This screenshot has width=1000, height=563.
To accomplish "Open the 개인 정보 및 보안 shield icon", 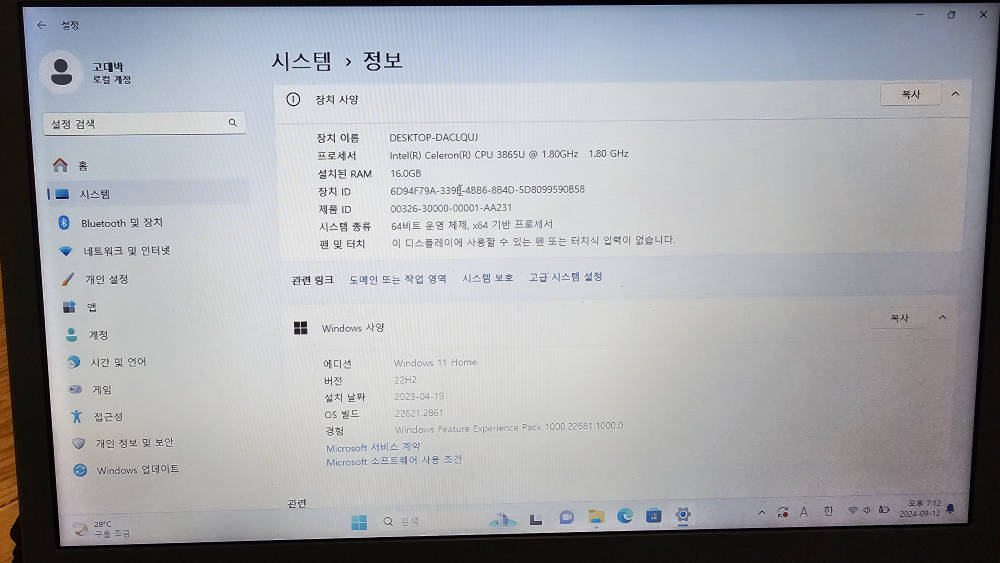I will 78,443.
